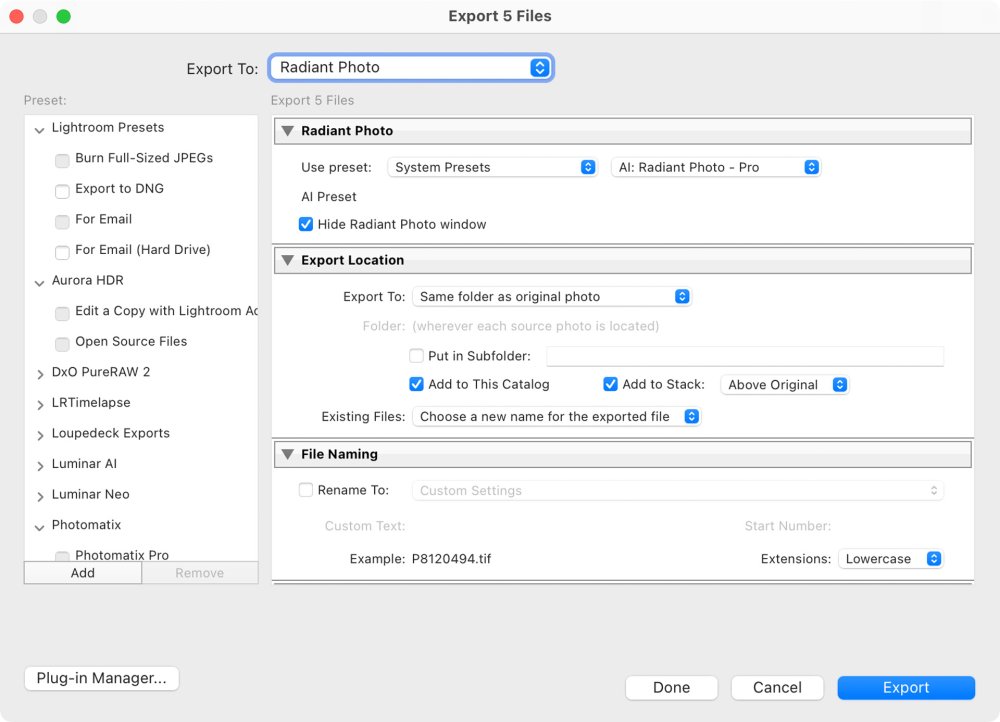Image resolution: width=1000 pixels, height=722 pixels.
Task: Enable the Put in Subfolder checkbox
Action: coord(417,355)
